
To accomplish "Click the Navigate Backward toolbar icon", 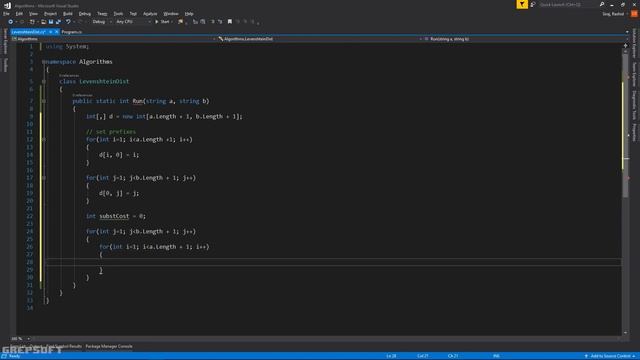I will (11, 22).
